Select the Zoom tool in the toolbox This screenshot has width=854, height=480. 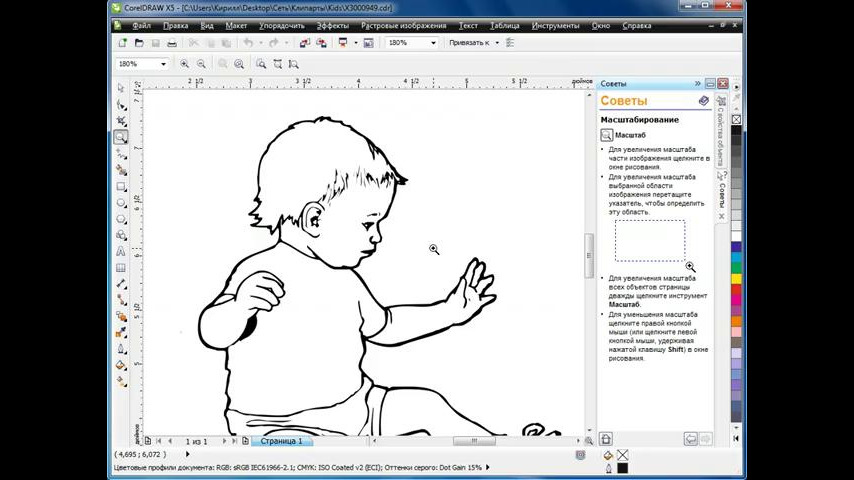pyautogui.click(x=121, y=137)
